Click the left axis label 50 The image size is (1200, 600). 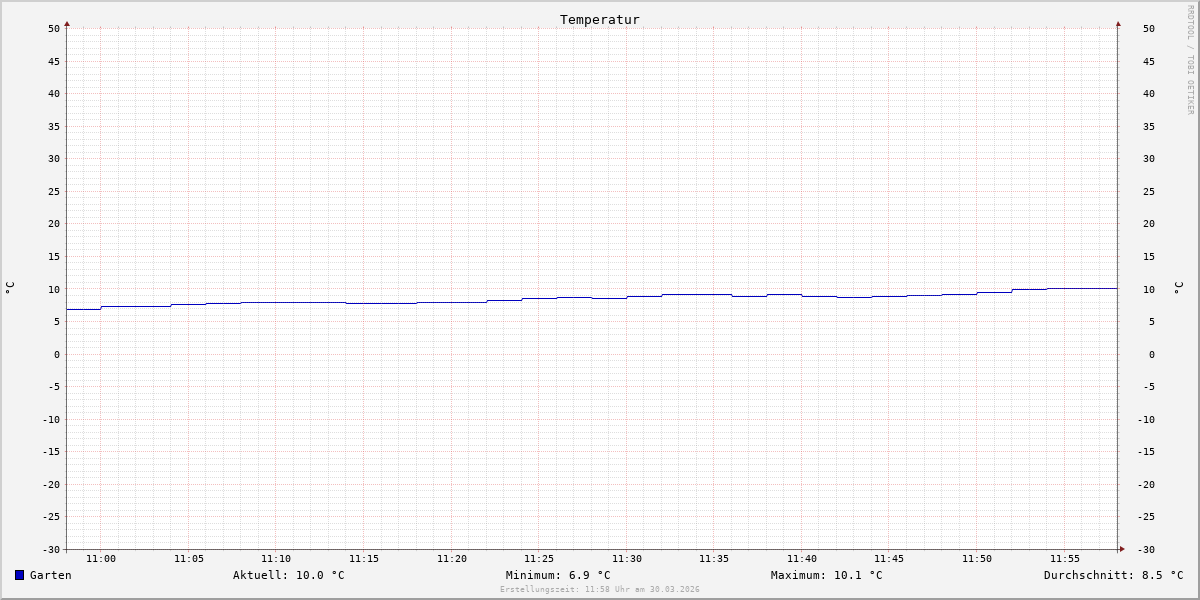click(x=54, y=29)
